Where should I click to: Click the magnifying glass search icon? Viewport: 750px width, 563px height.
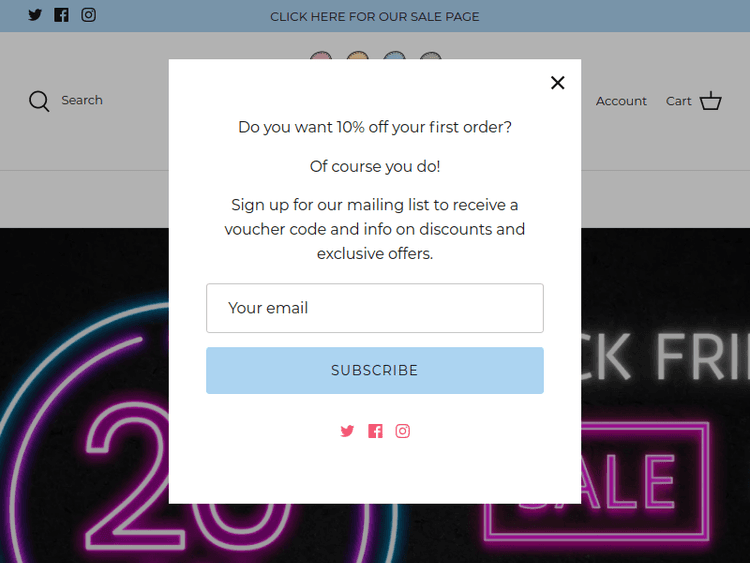(39, 101)
